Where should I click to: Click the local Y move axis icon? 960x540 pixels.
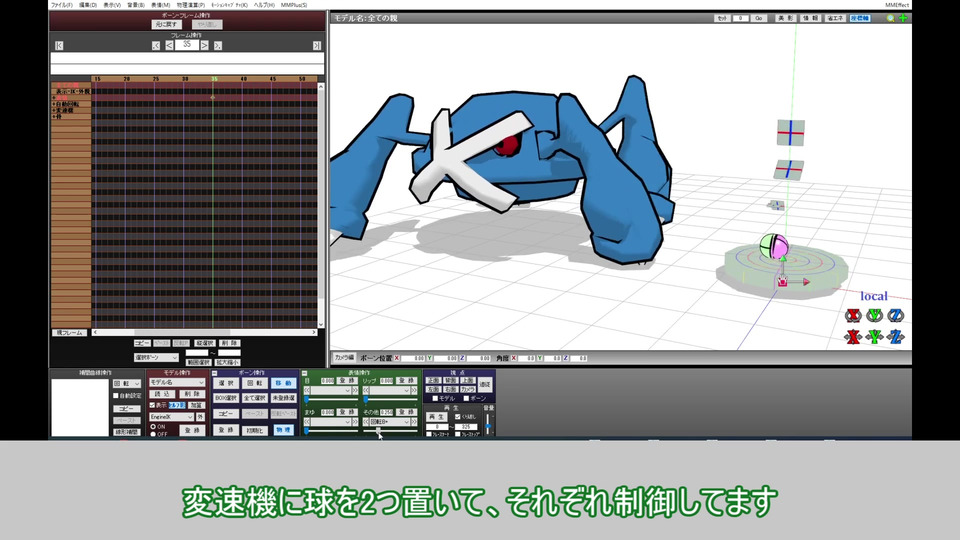point(874,337)
